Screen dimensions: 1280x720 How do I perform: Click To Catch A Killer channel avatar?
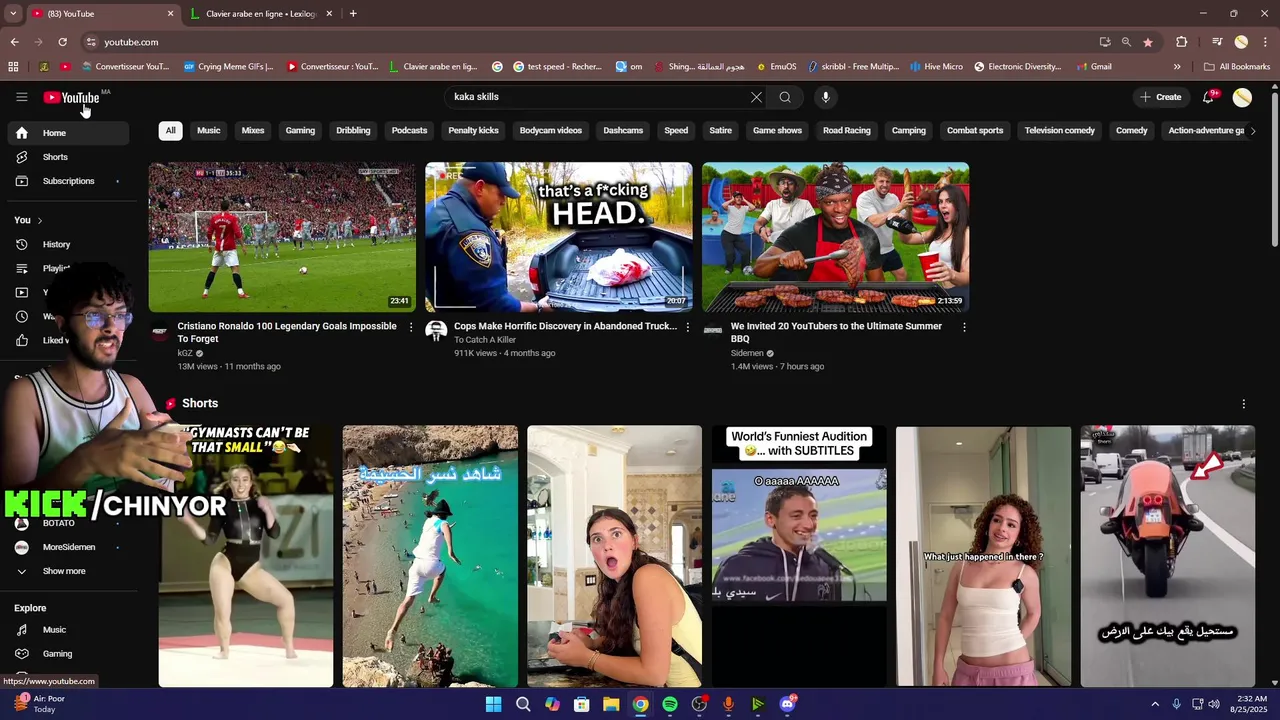tap(436, 331)
